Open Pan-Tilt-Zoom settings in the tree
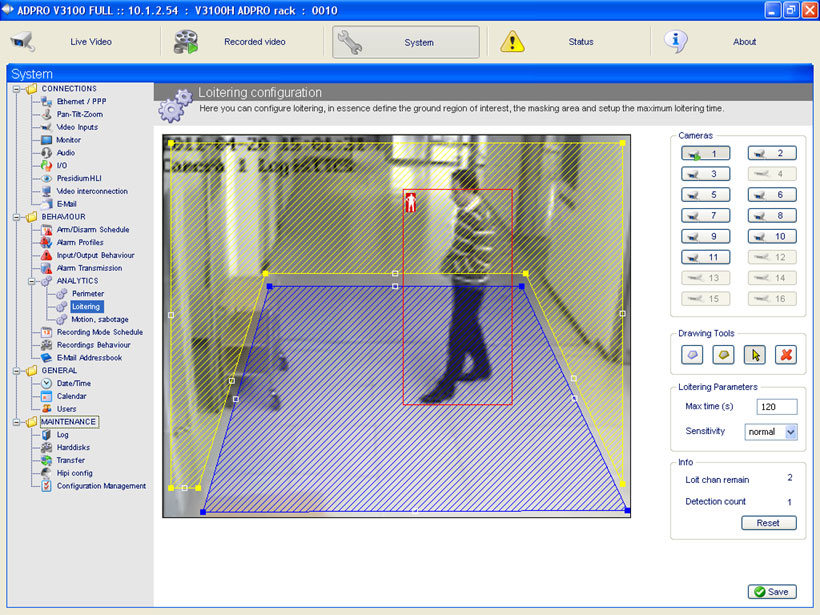Viewport: 820px width, 615px height. [79, 114]
